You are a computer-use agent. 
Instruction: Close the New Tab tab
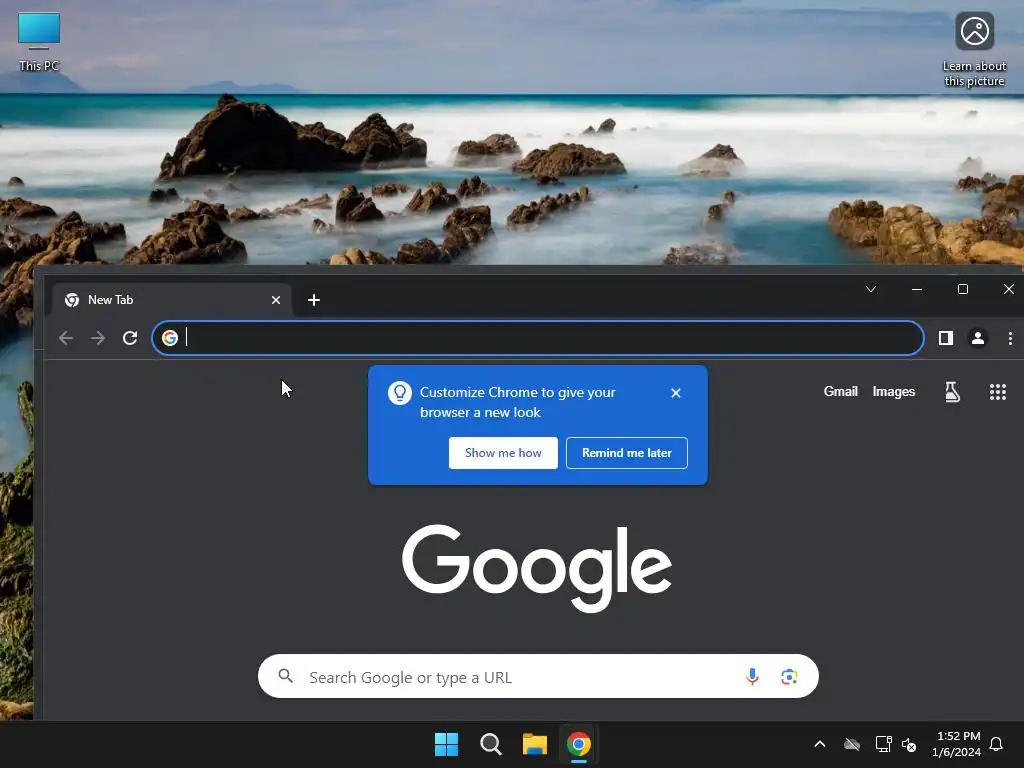point(276,300)
